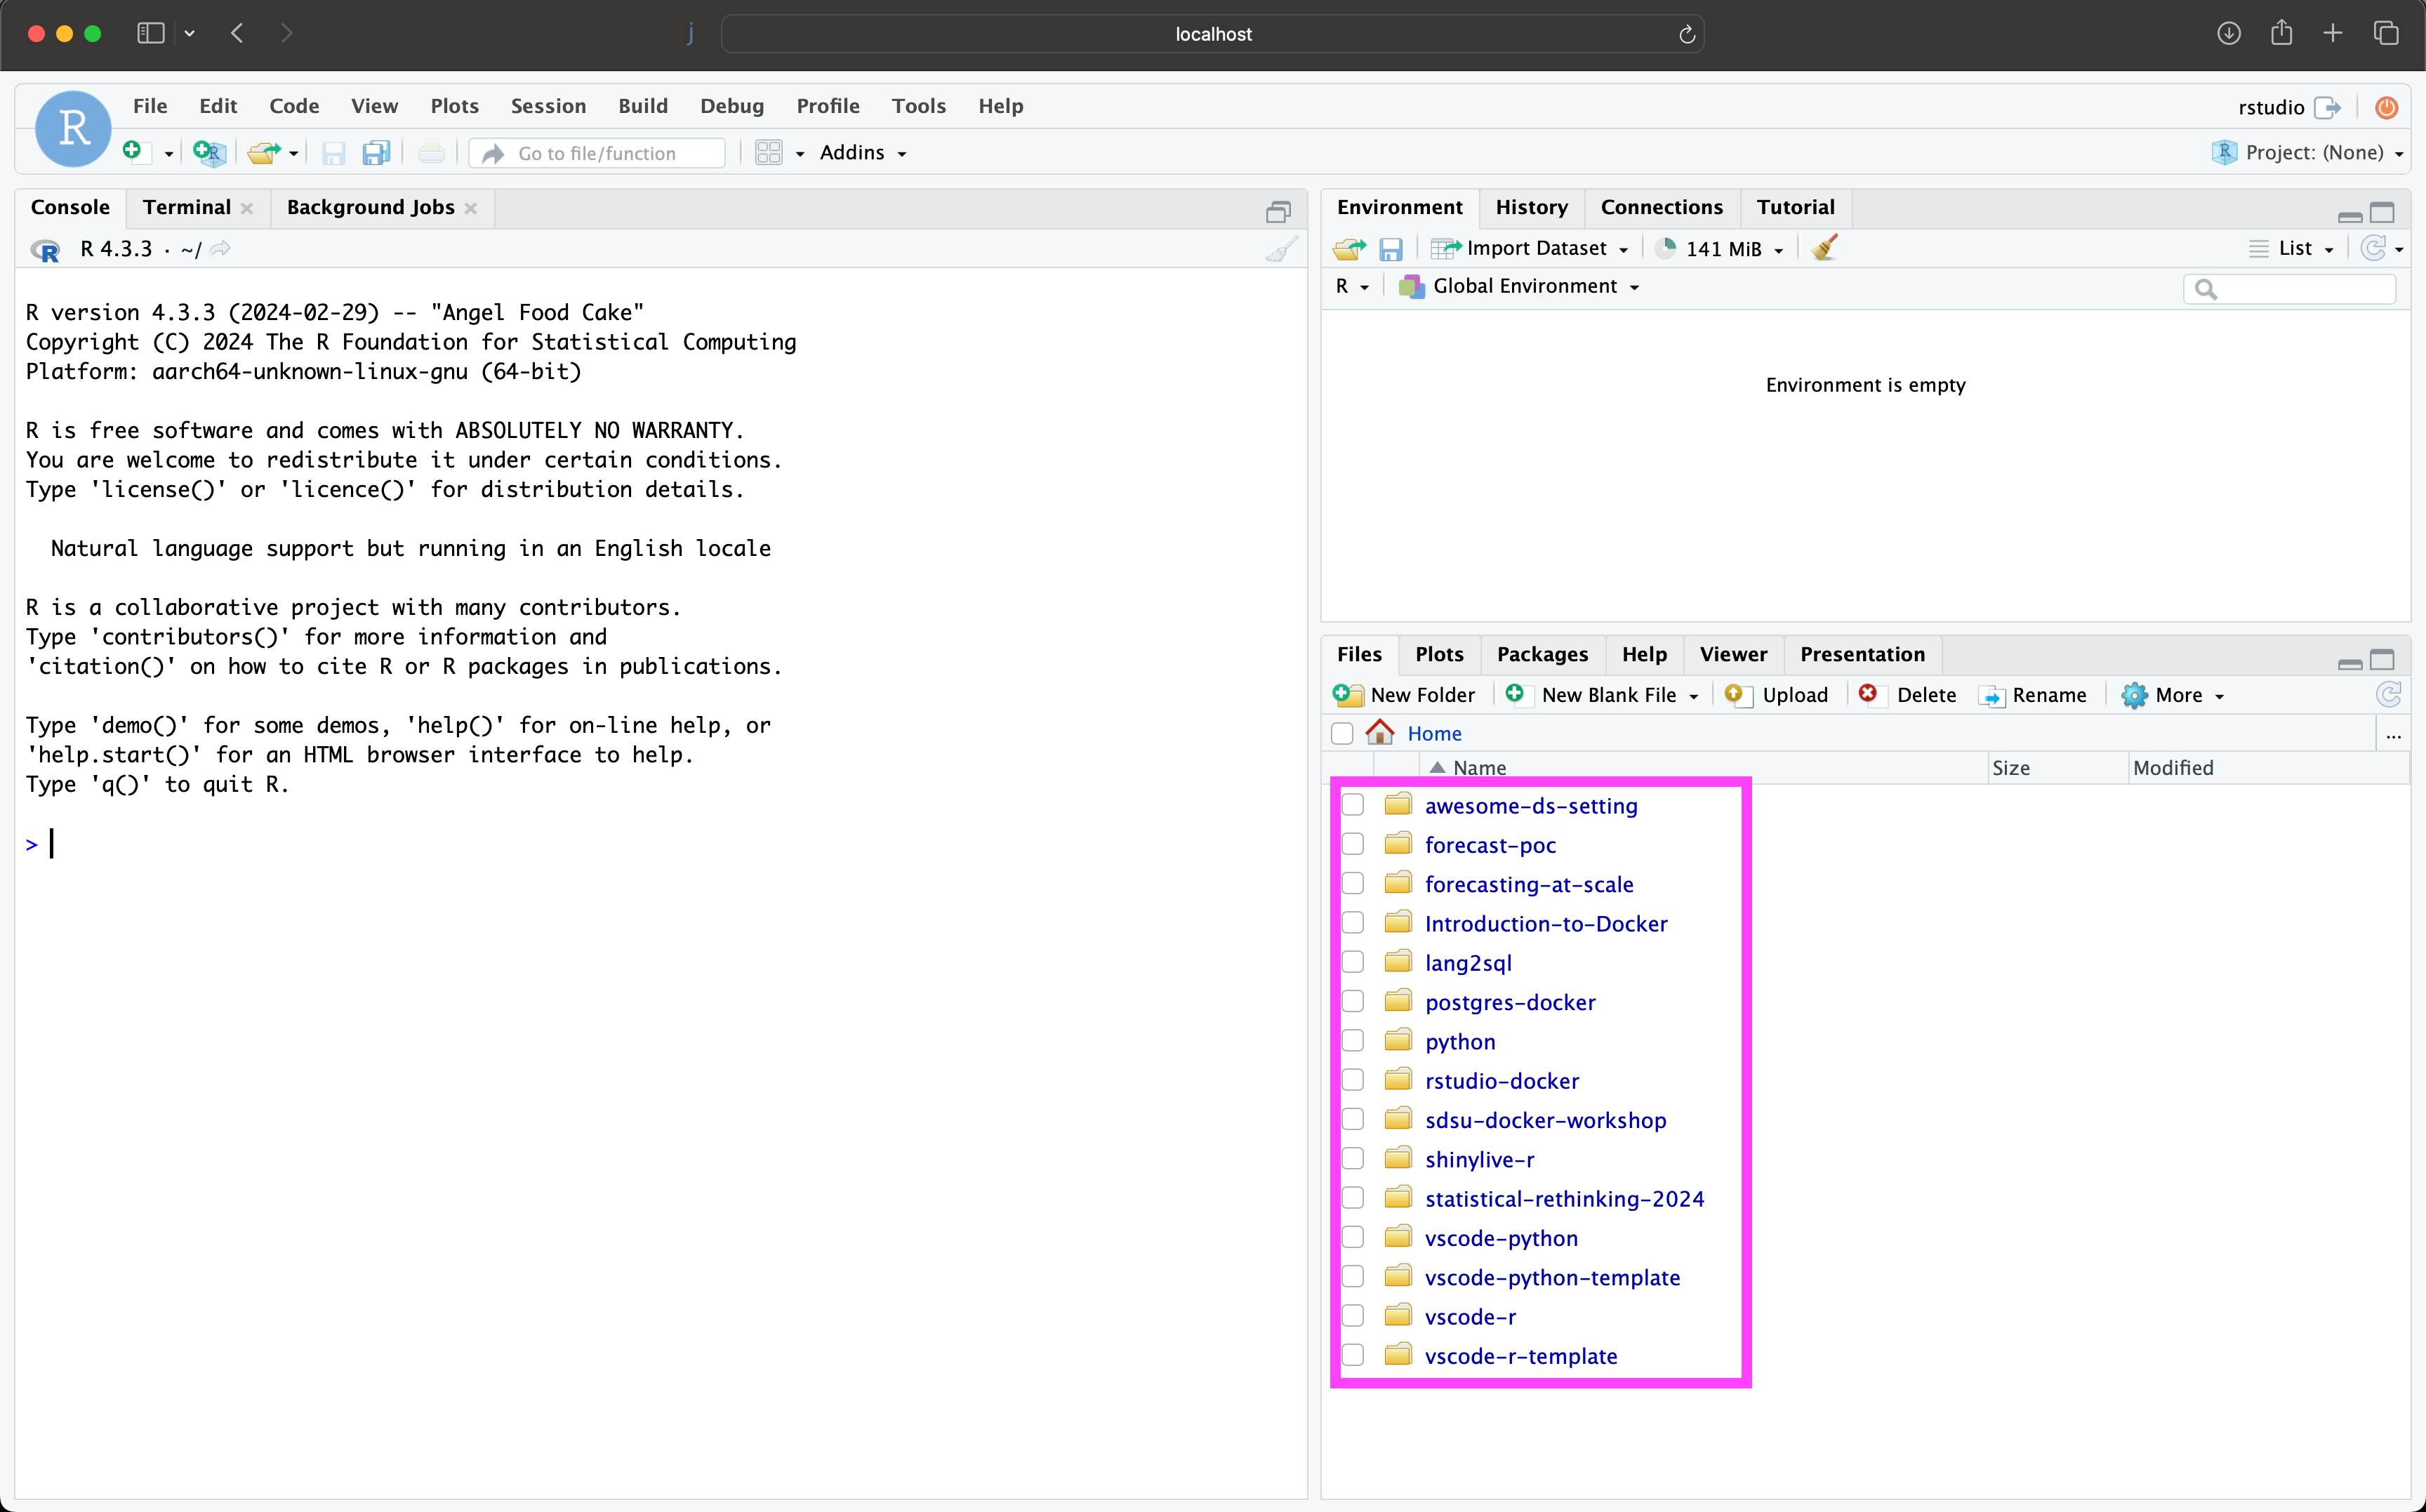Image resolution: width=2426 pixels, height=1512 pixels.
Task: Open the R language selector dropdown in Environment
Action: coord(1352,286)
